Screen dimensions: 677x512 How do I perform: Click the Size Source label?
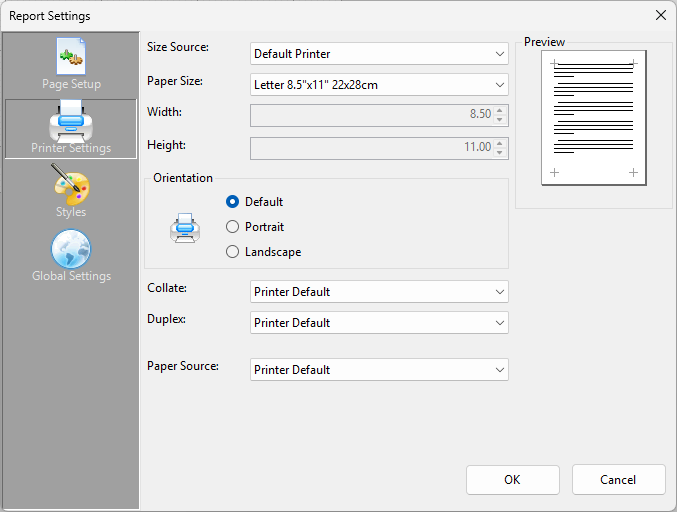point(178,47)
